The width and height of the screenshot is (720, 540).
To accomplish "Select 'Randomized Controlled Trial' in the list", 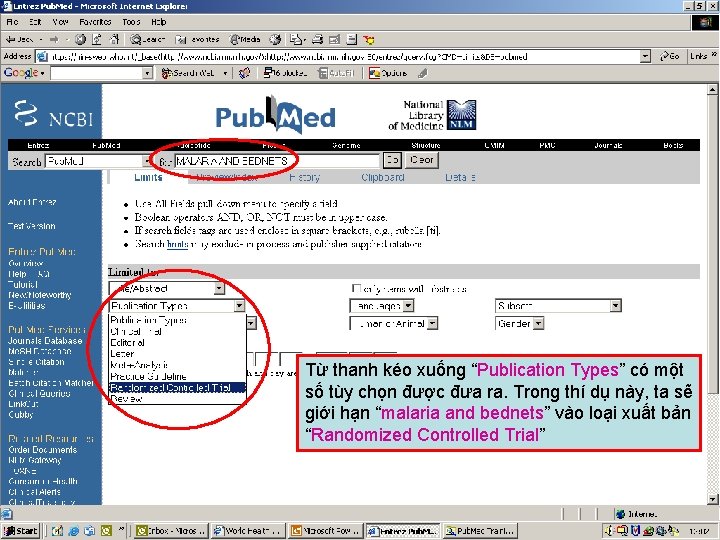I will pos(177,388).
